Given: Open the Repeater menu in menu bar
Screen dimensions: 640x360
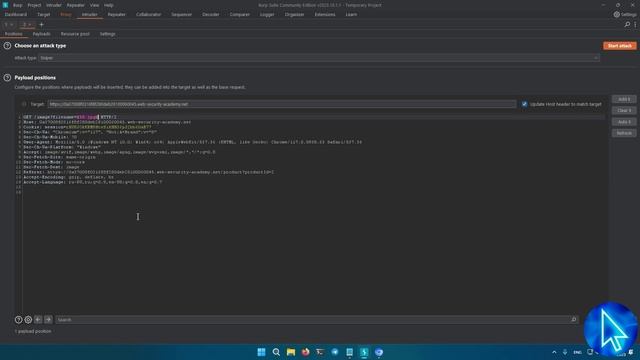Looking at the screenshot, I should pyautogui.click(x=76, y=5).
